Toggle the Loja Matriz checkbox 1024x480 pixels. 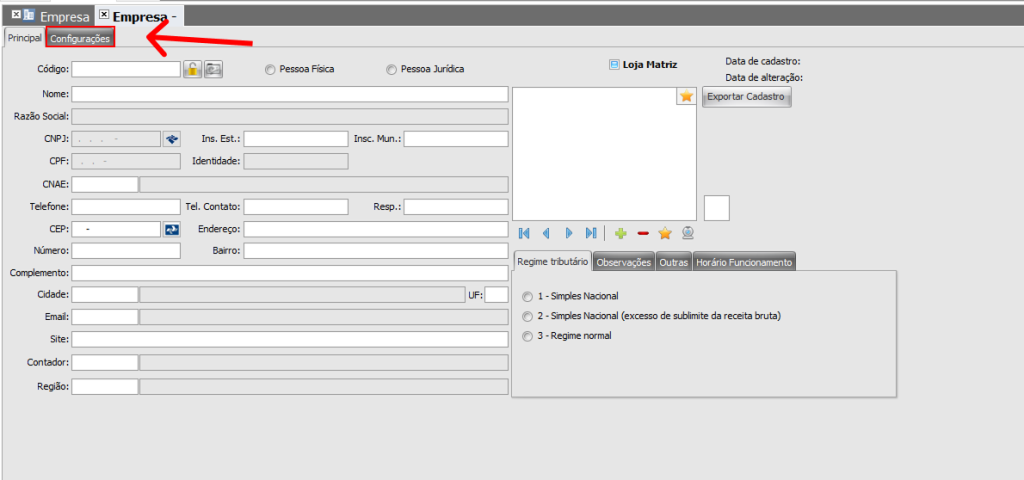(x=614, y=64)
